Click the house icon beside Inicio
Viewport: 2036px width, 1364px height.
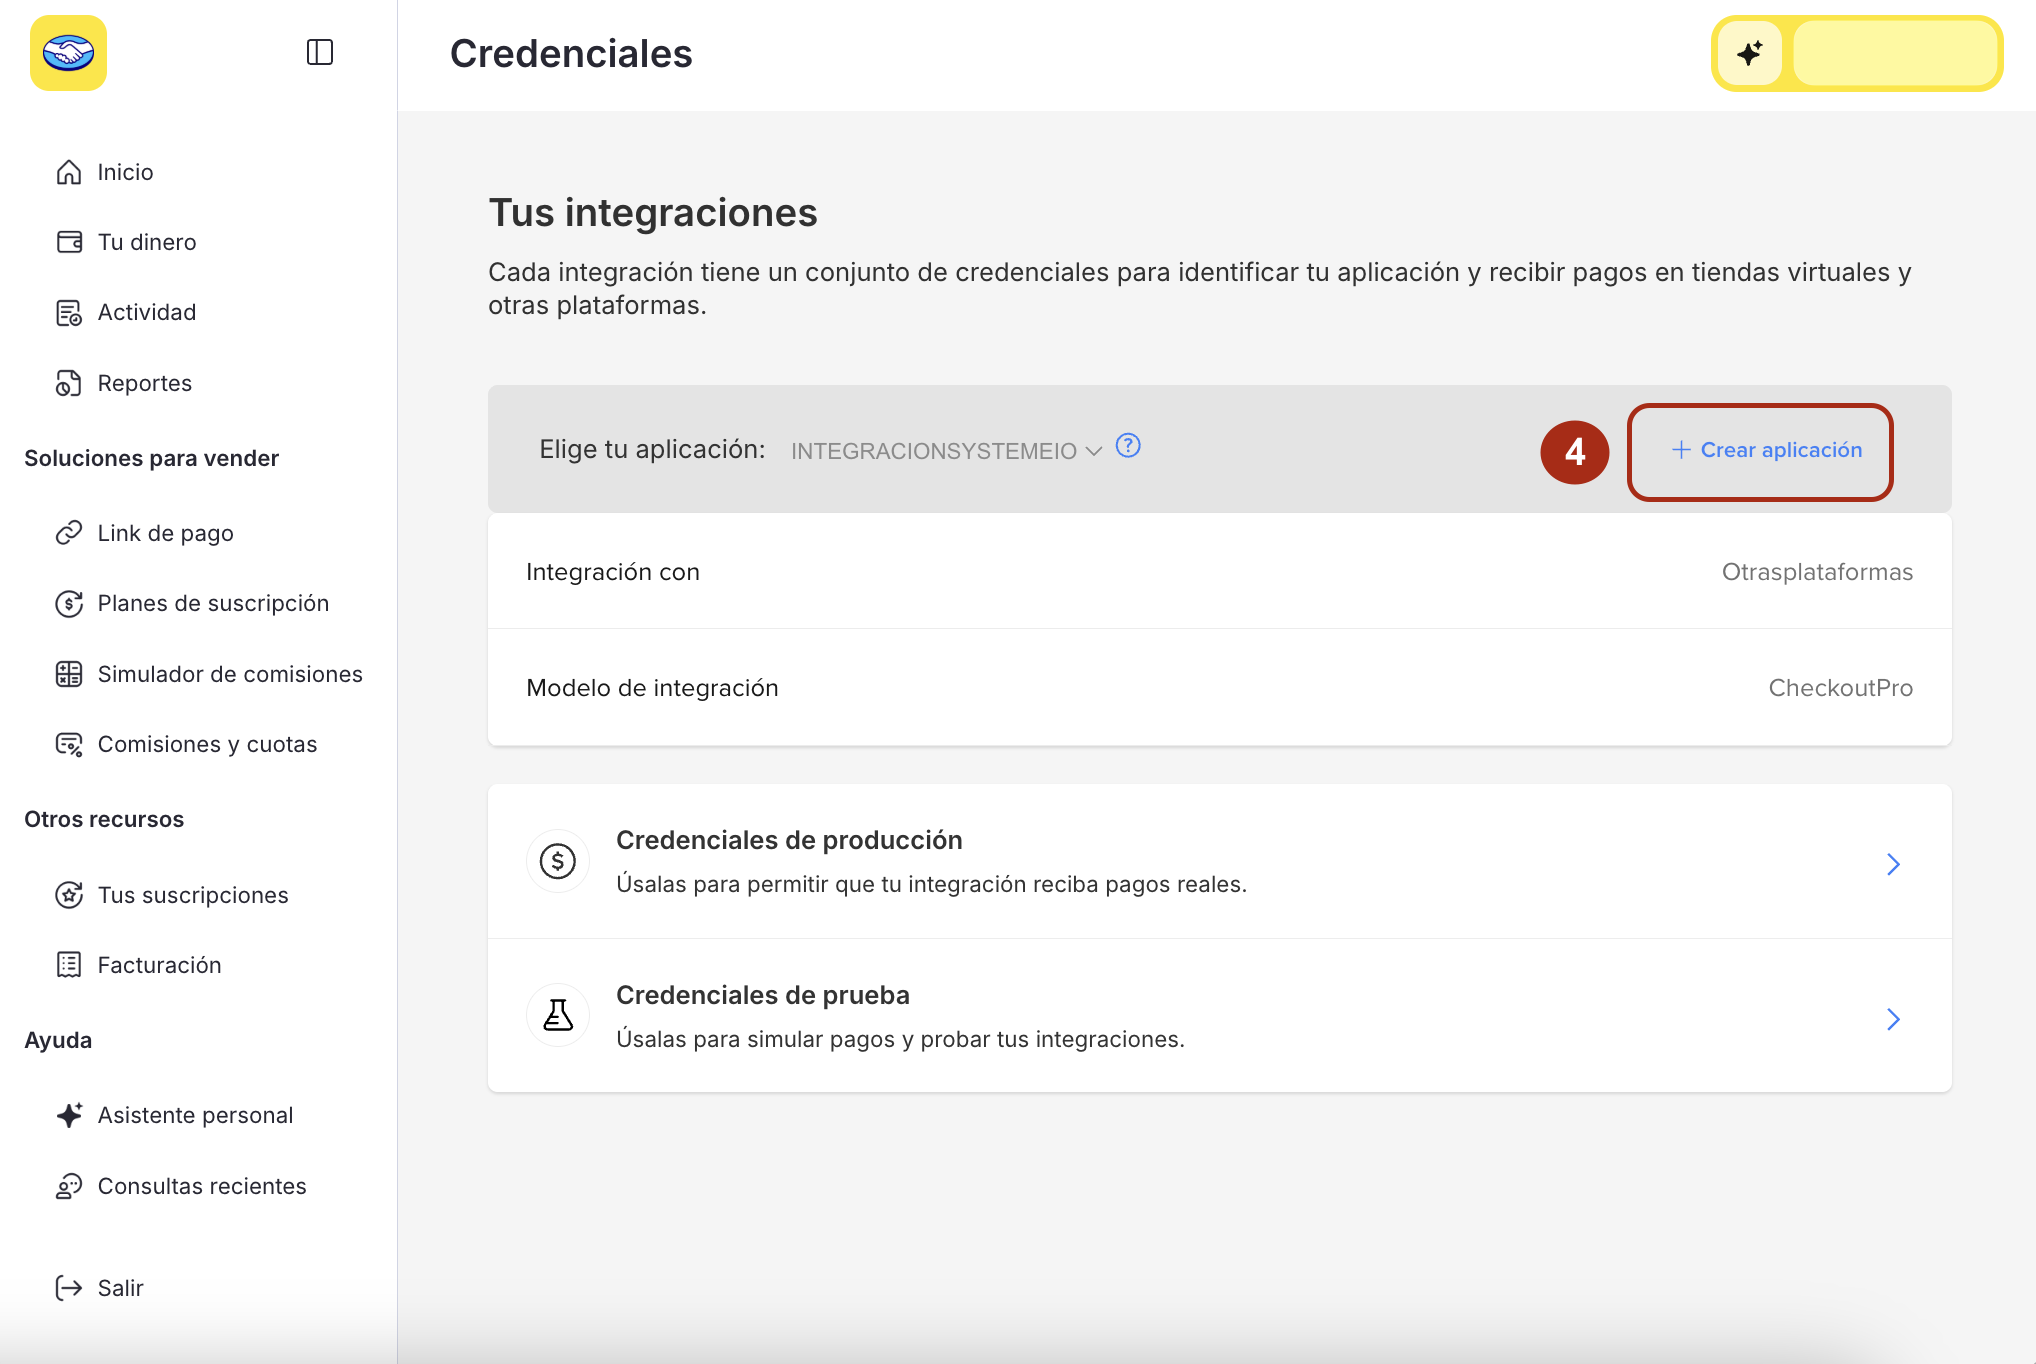click(x=69, y=172)
